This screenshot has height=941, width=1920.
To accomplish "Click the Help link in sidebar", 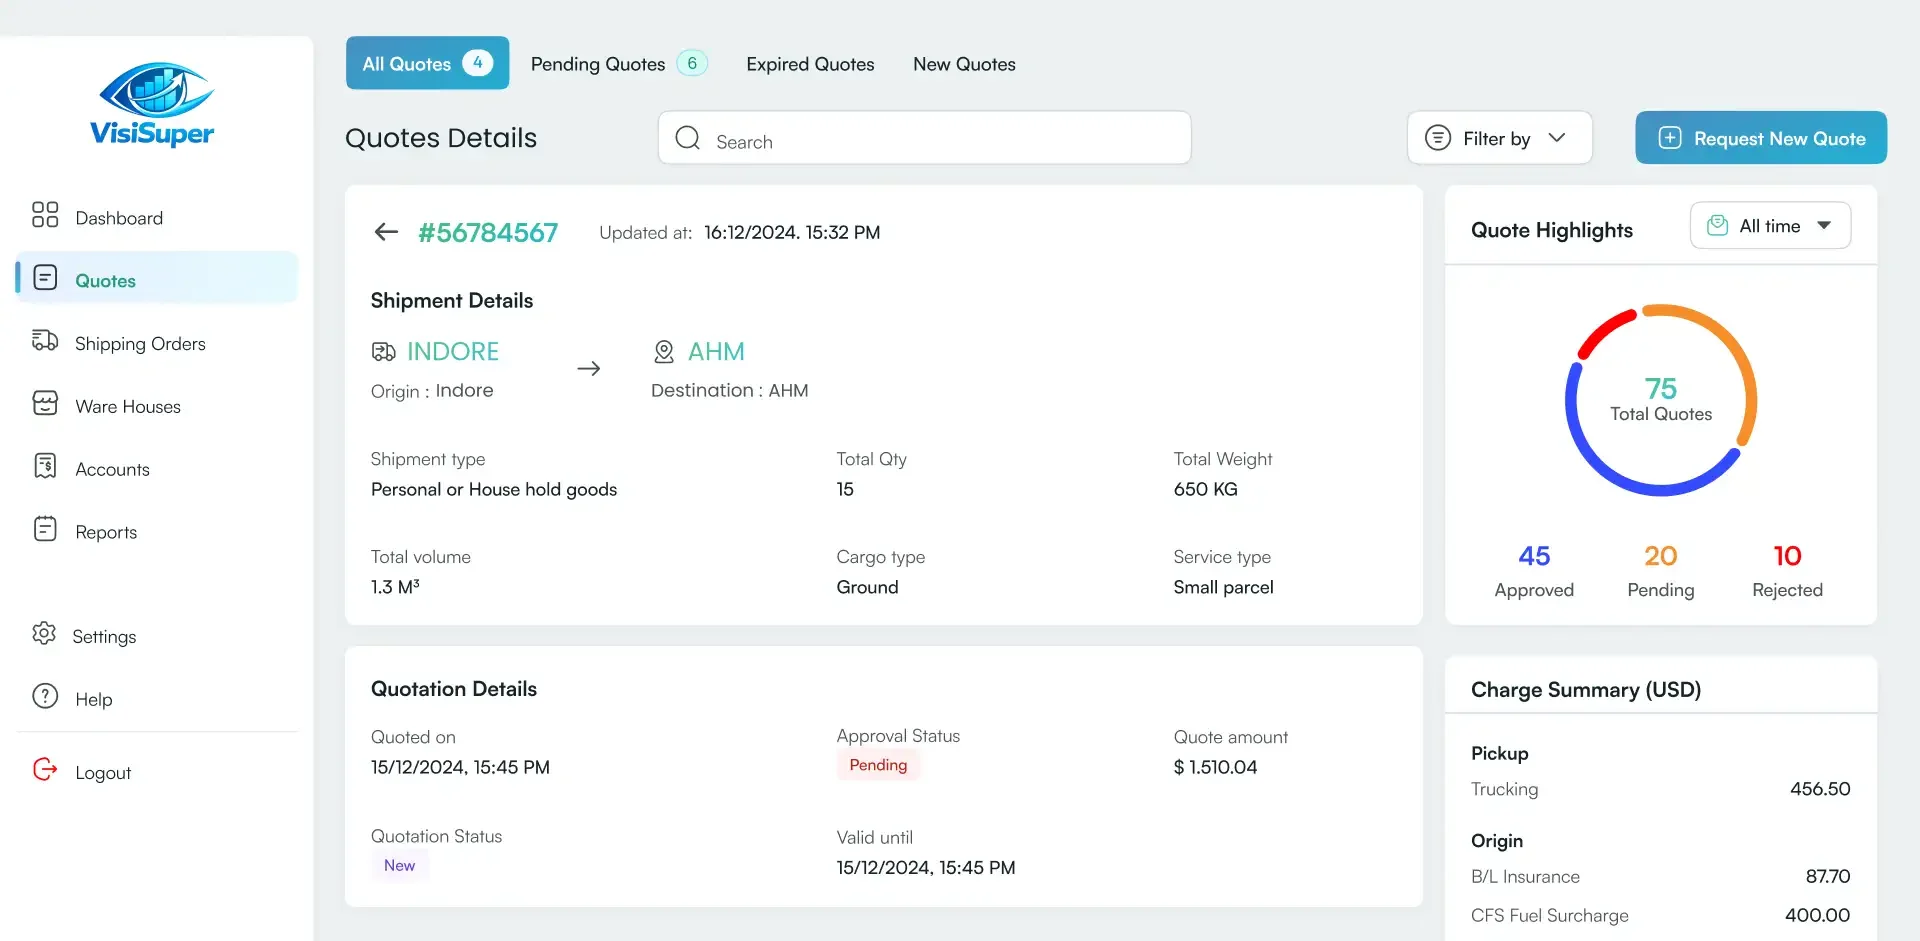I will [x=94, y=699].
